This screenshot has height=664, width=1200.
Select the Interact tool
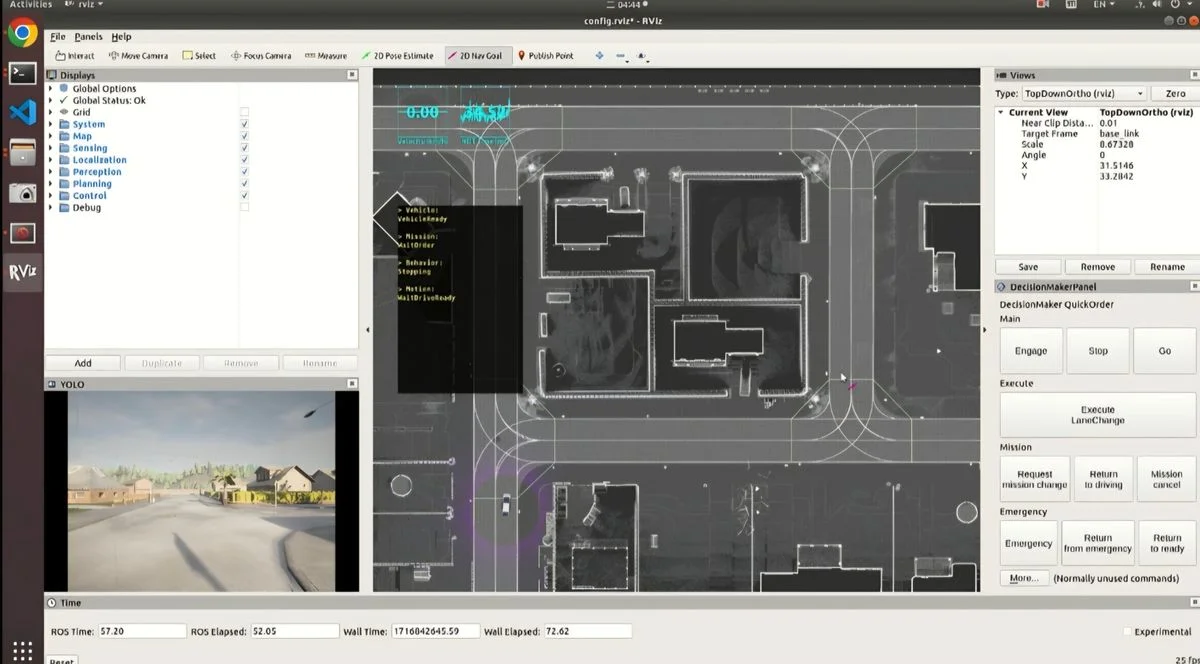(75, 56)
